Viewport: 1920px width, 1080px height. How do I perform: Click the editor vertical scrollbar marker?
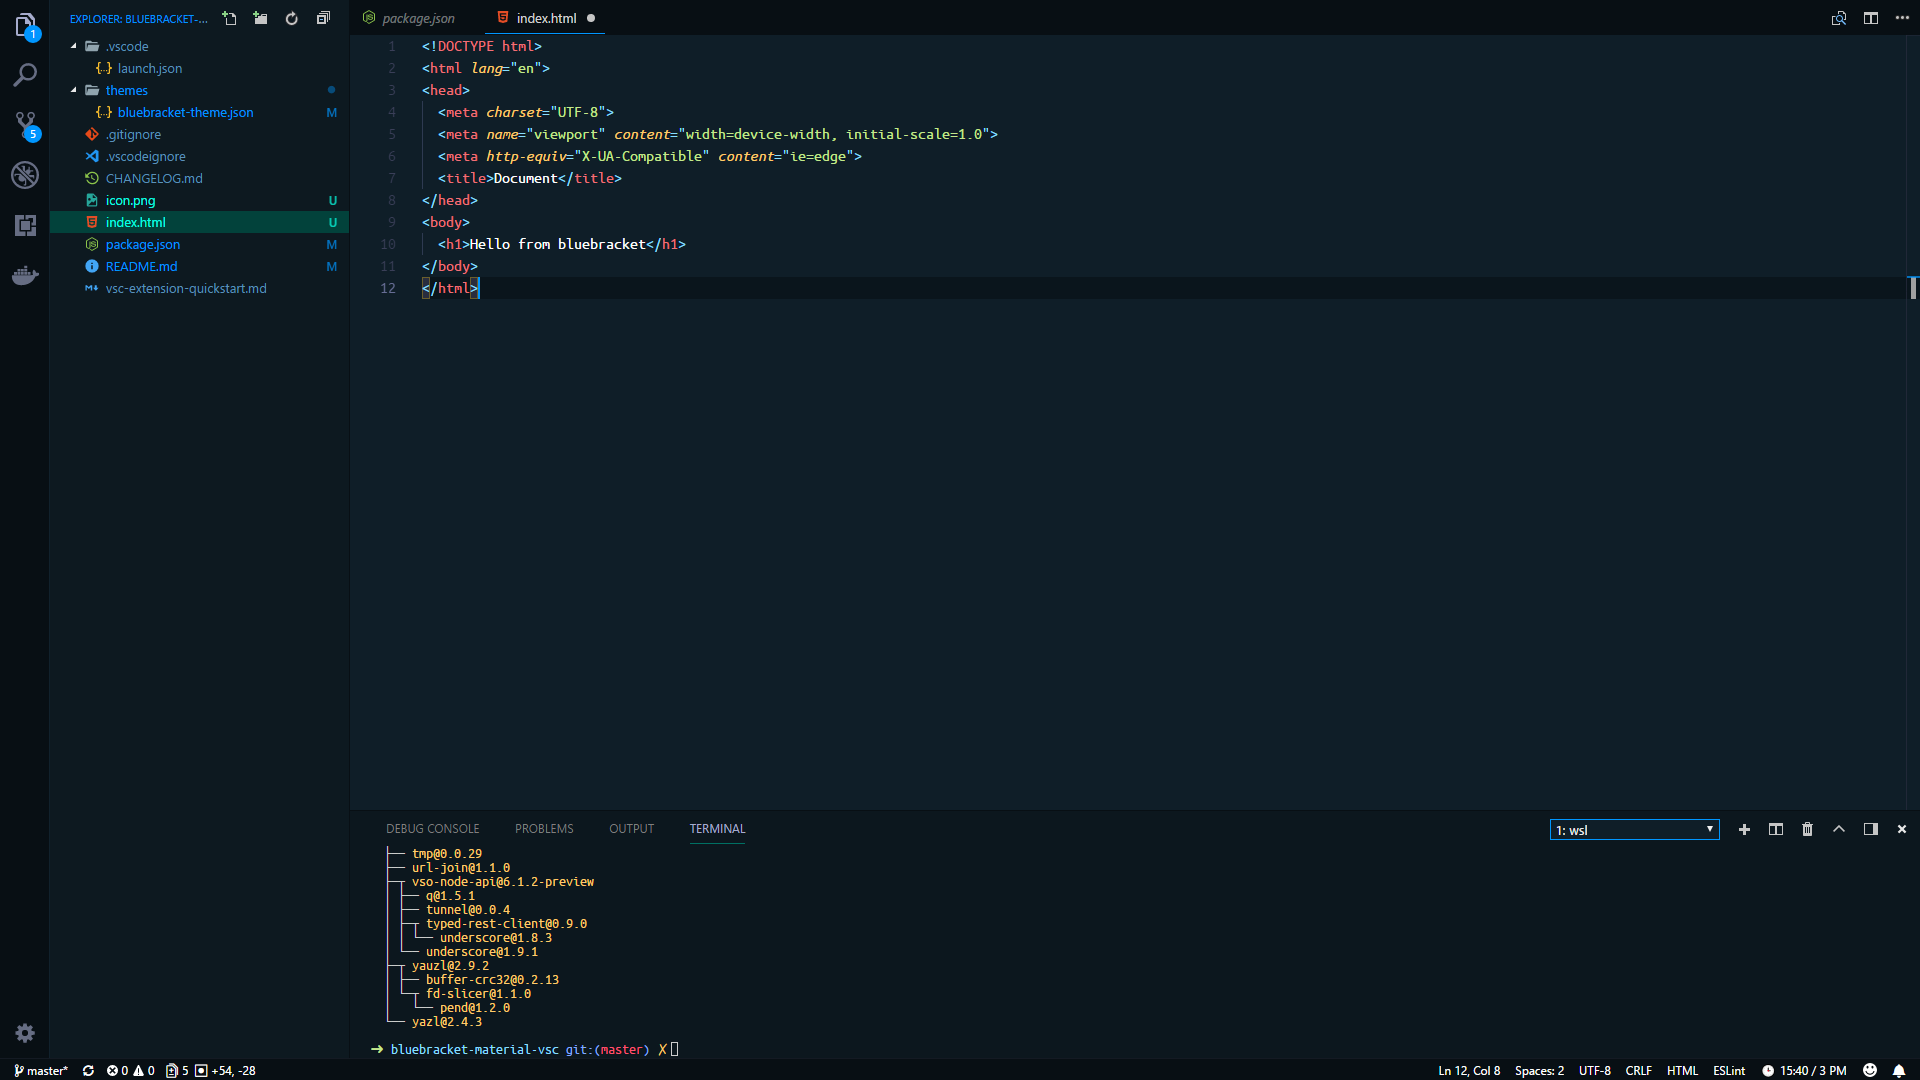click(1912, 288)
